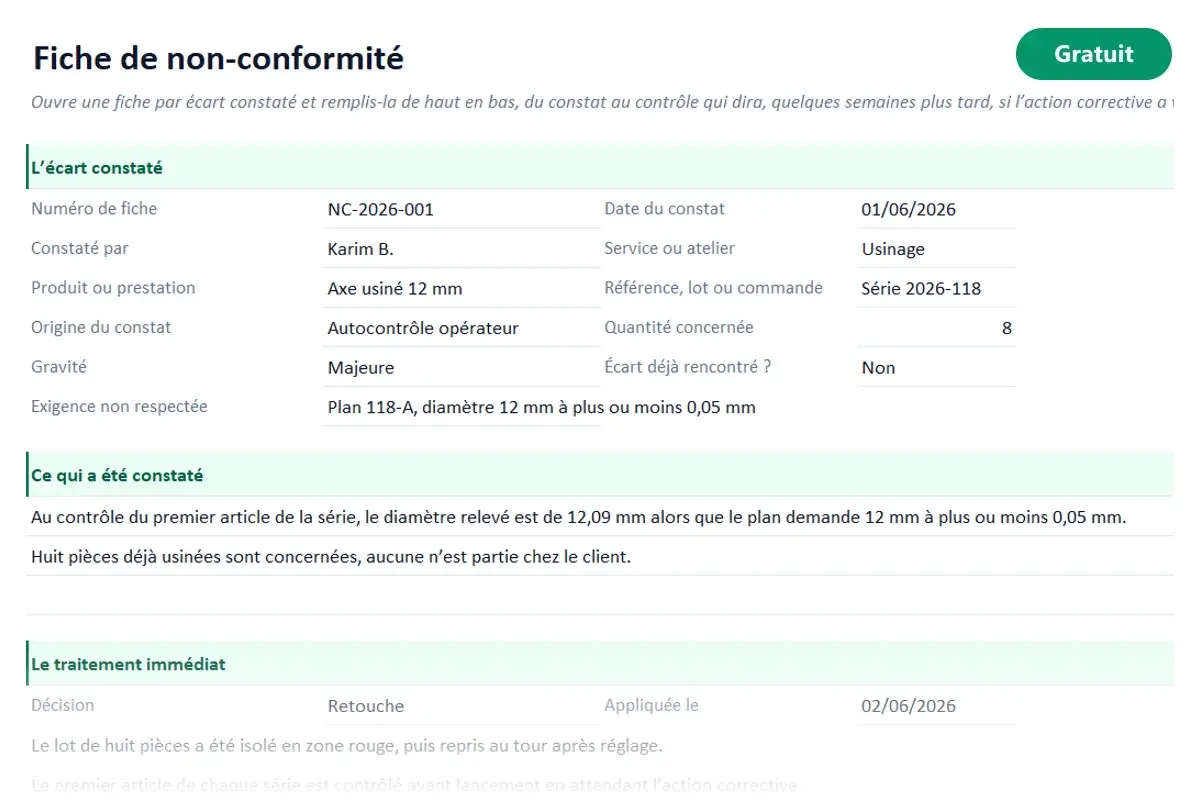Image resolution: width=1200 pixels, height=800 pixels.
Task: Open the Décision field showing Retouche
Action: click(462, 705)
